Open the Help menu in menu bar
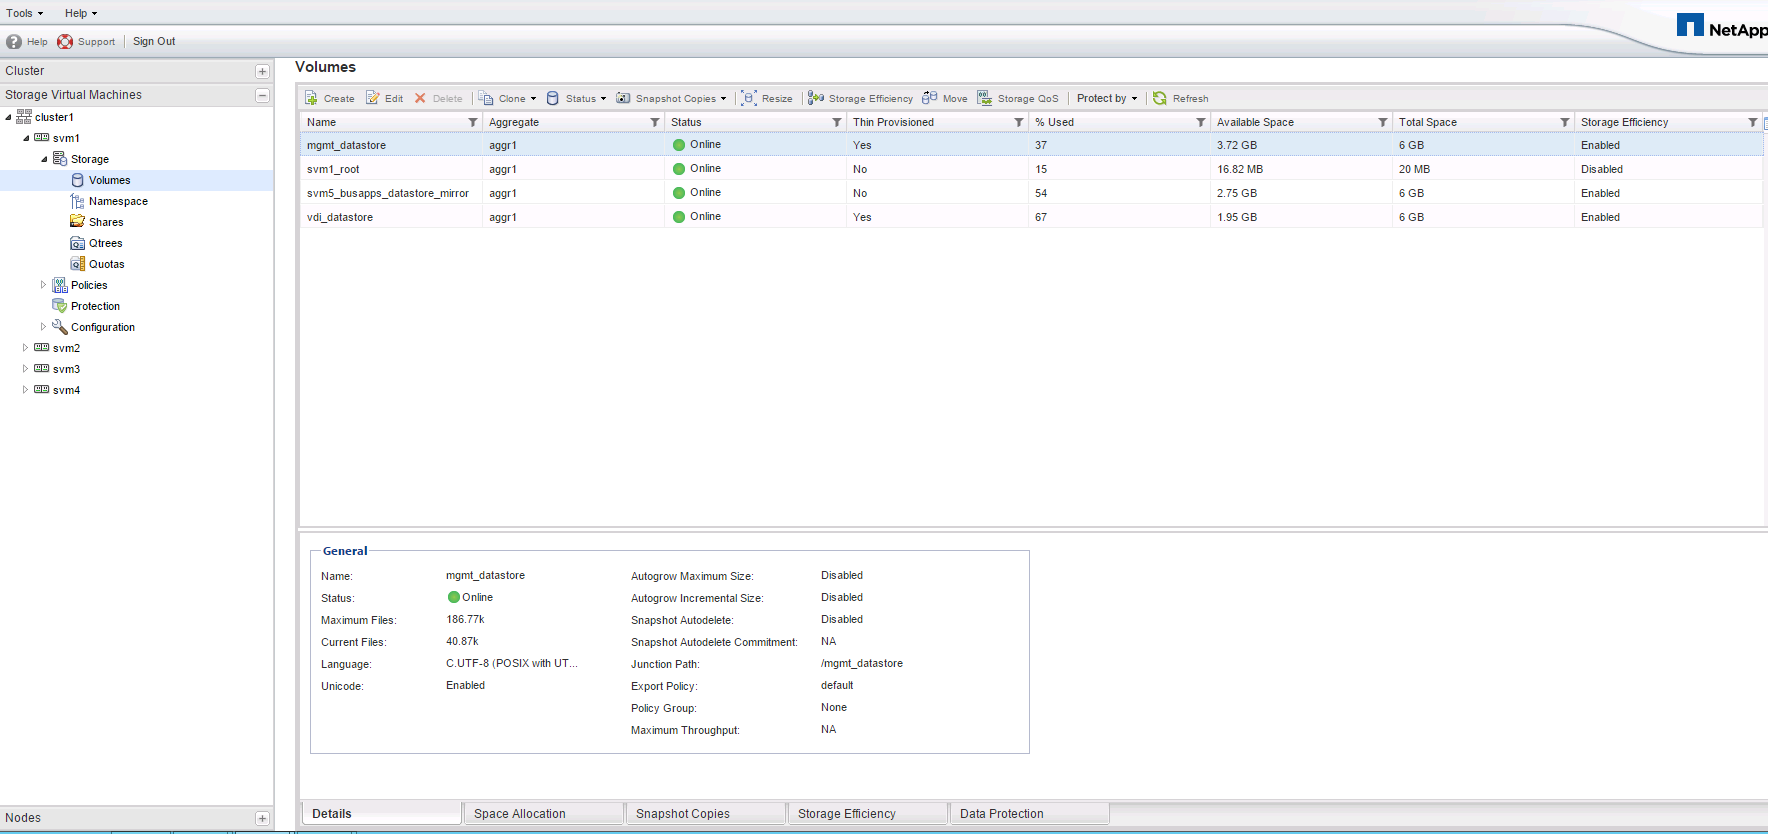This screenshot has width=1768, height=834. coord(81,13)
